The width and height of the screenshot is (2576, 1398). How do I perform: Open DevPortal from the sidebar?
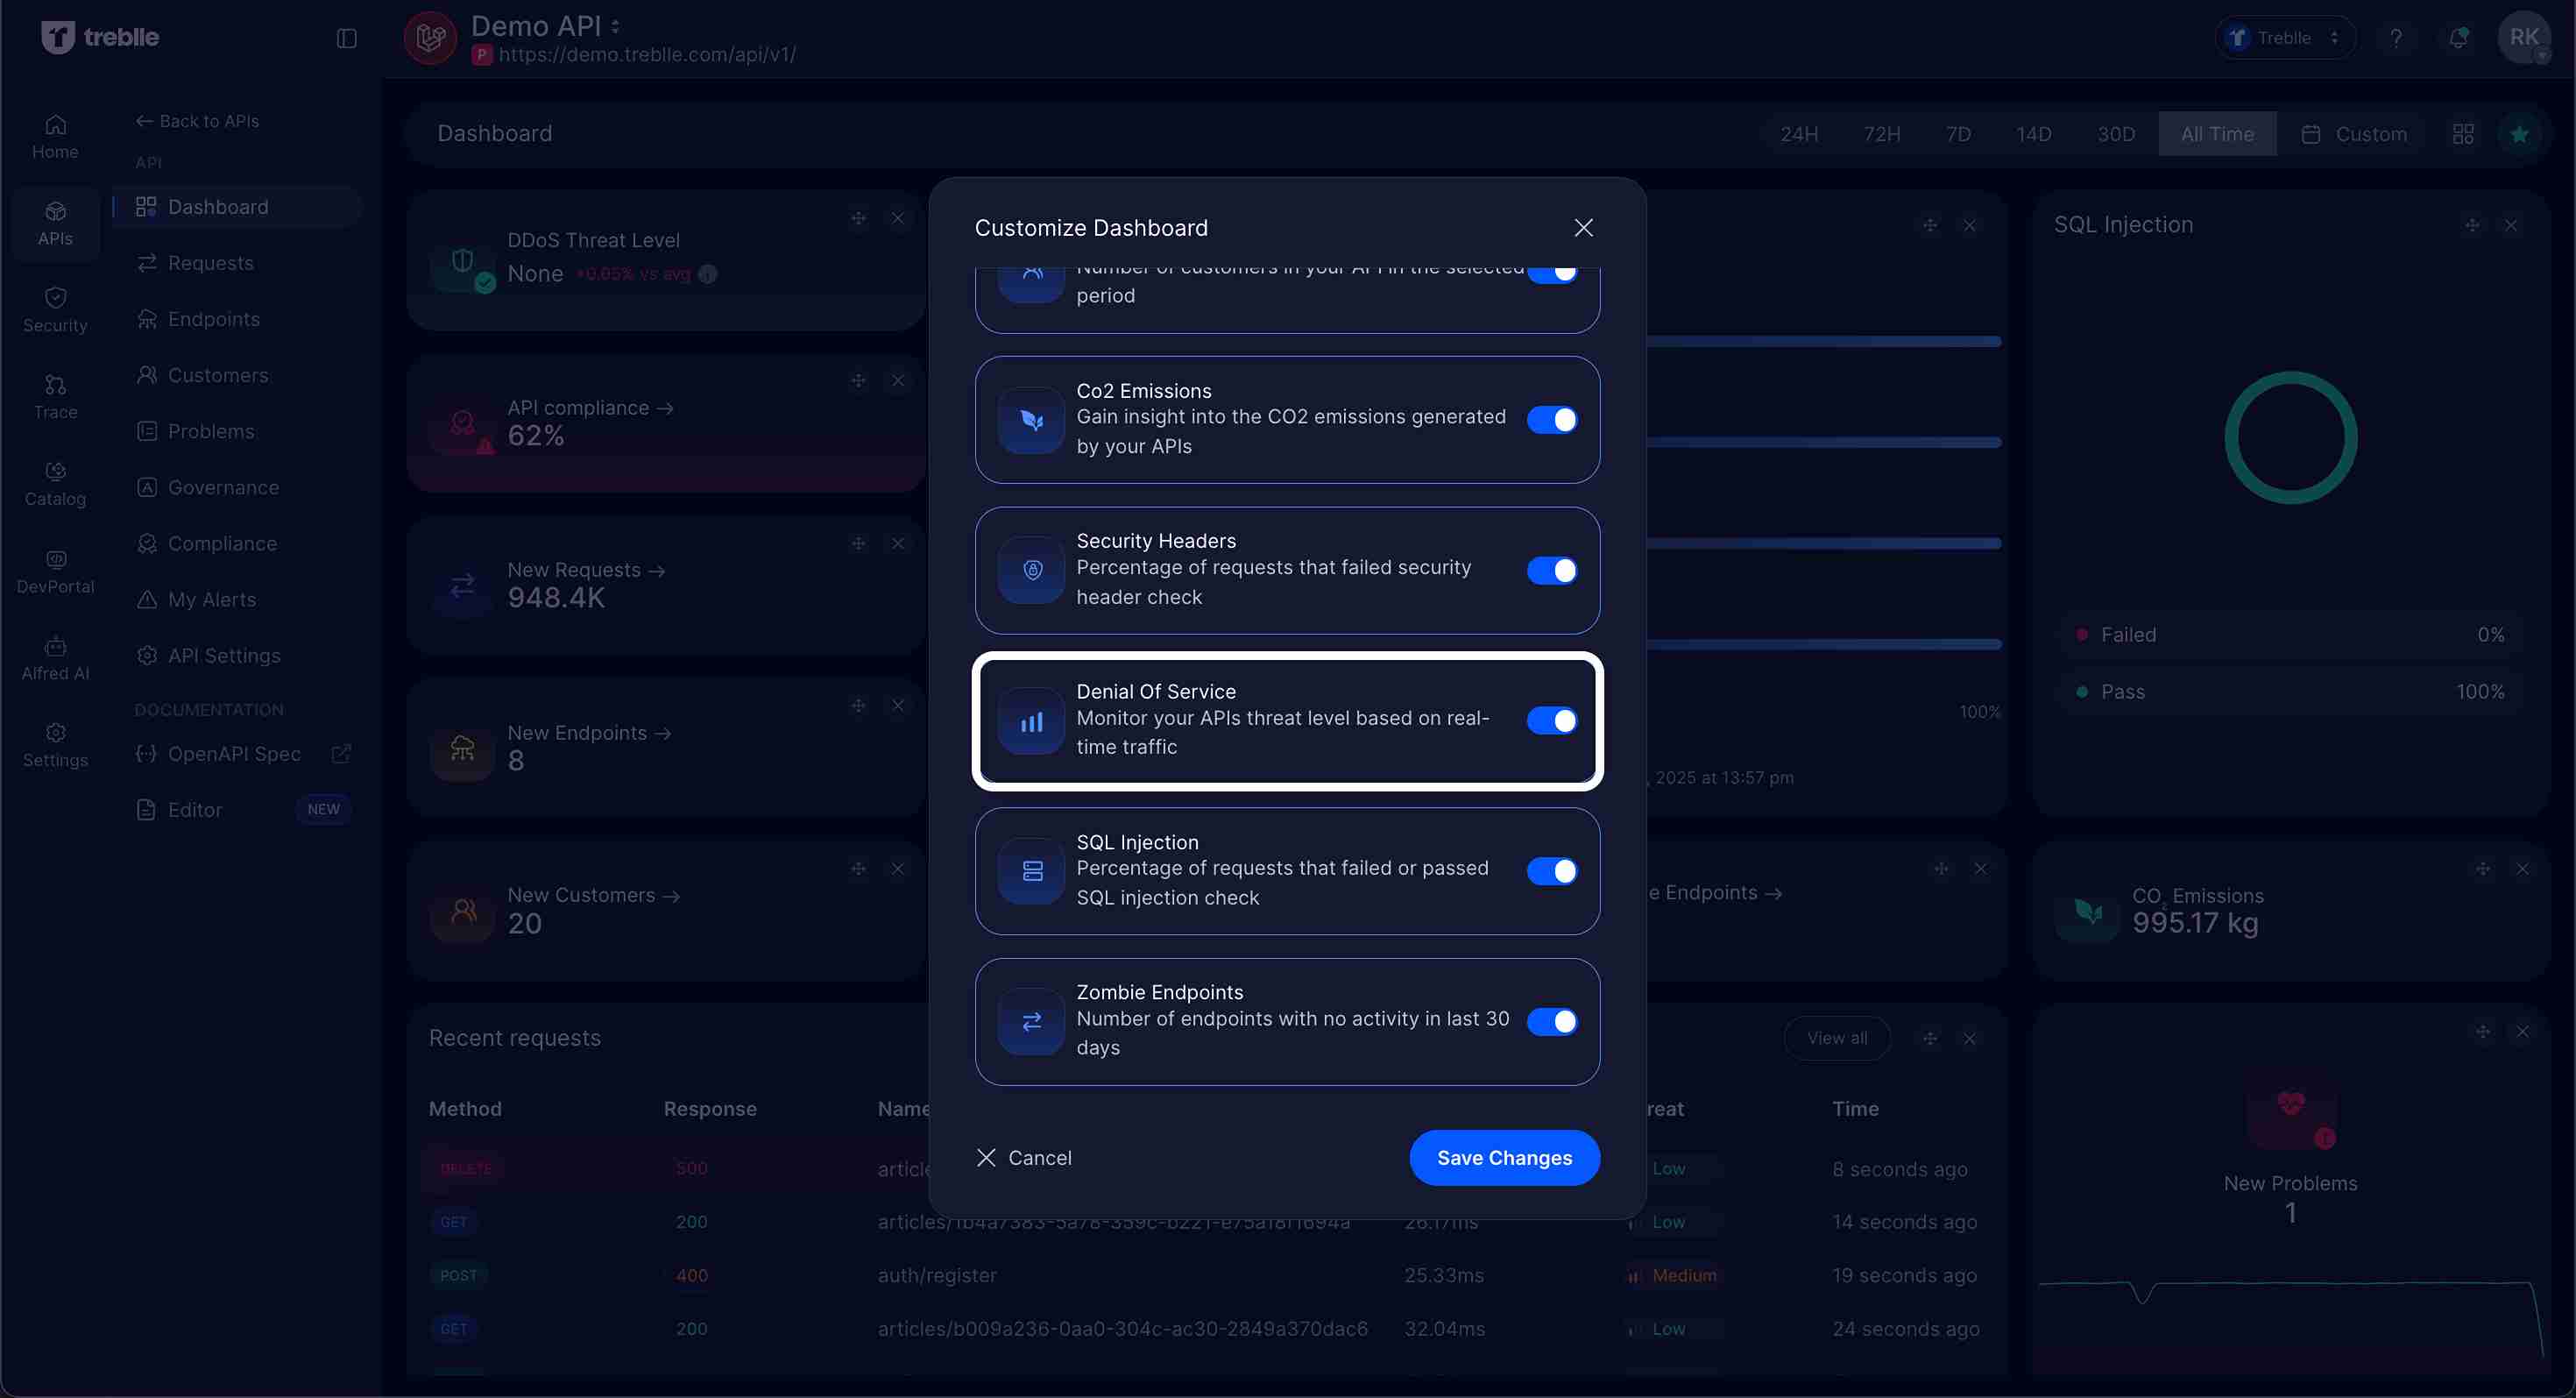[x=55, y=570]
